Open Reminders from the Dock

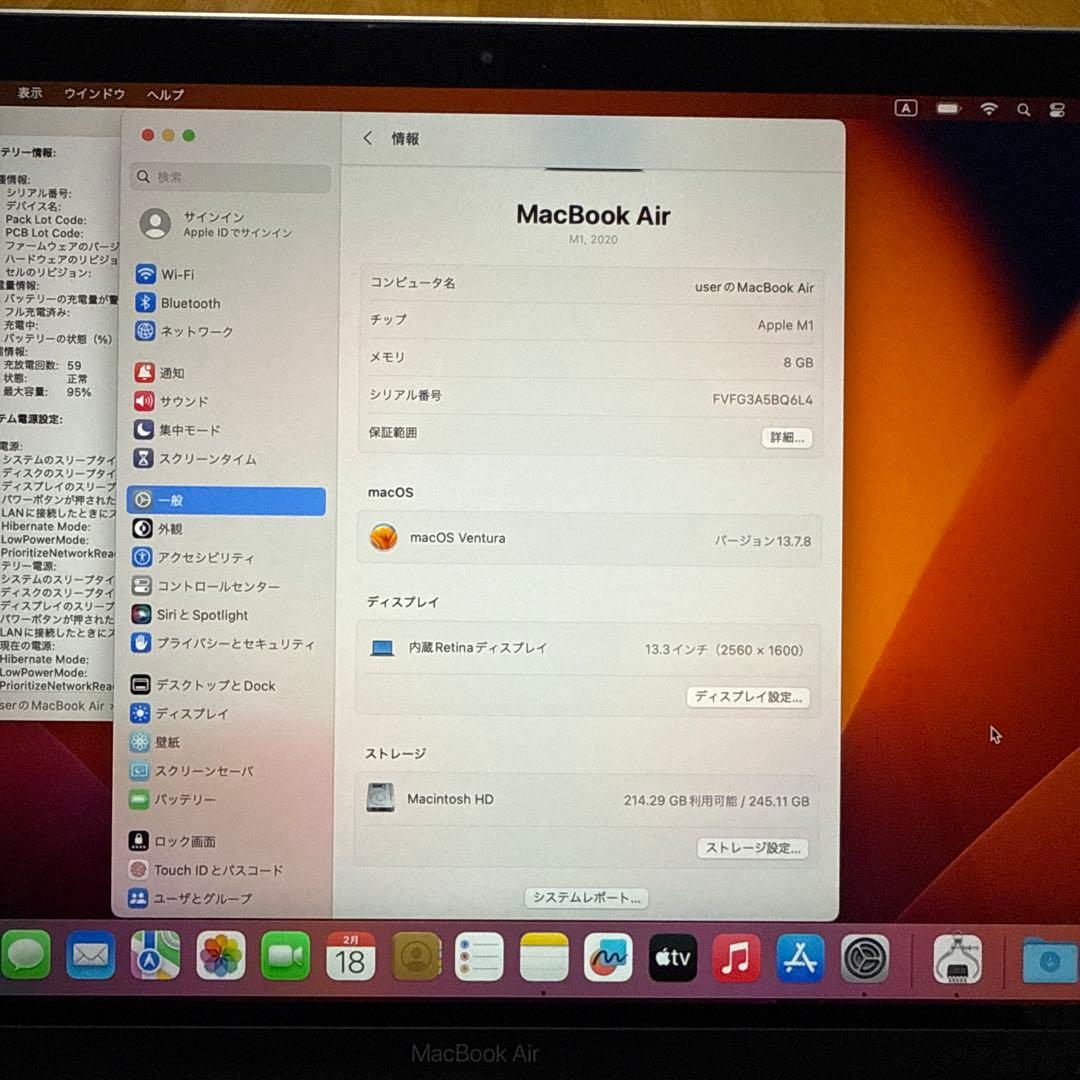[x=479, y=957]
